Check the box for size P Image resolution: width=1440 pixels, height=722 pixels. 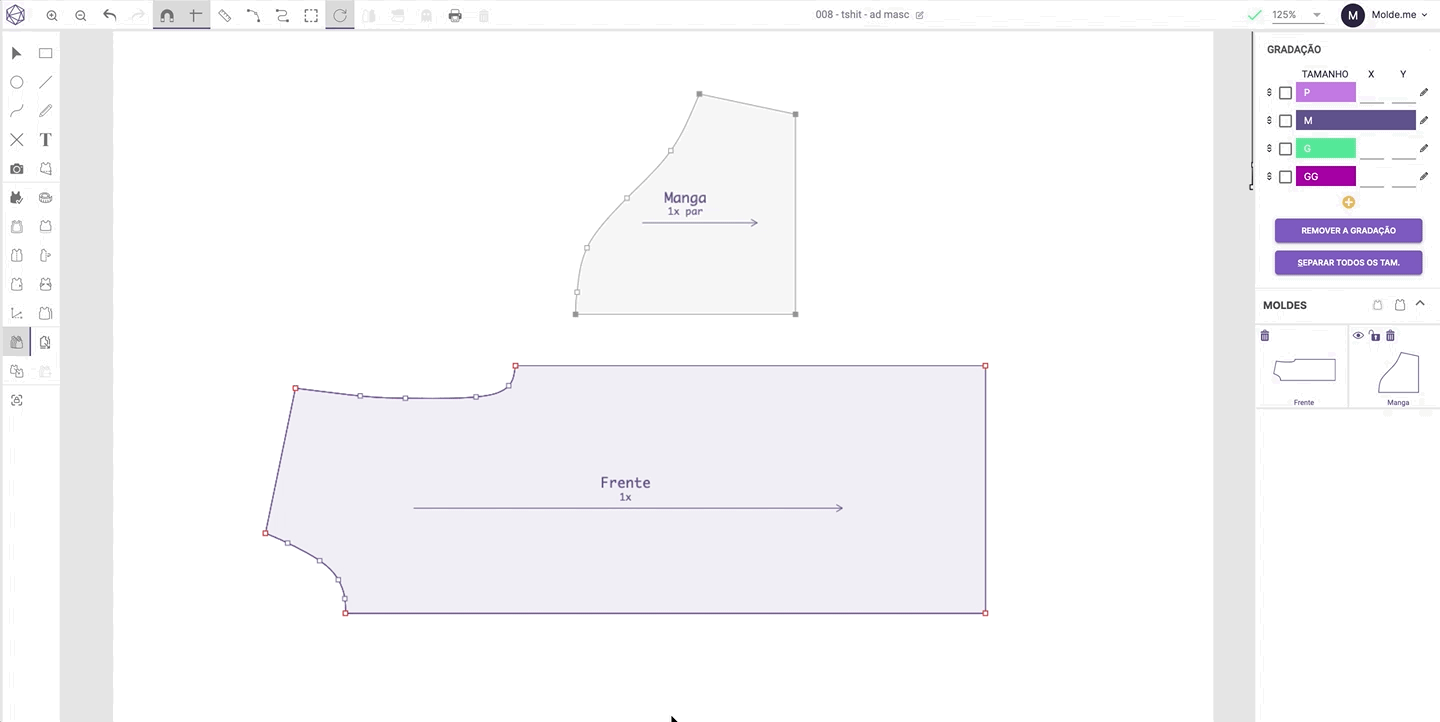[1286, 93]
